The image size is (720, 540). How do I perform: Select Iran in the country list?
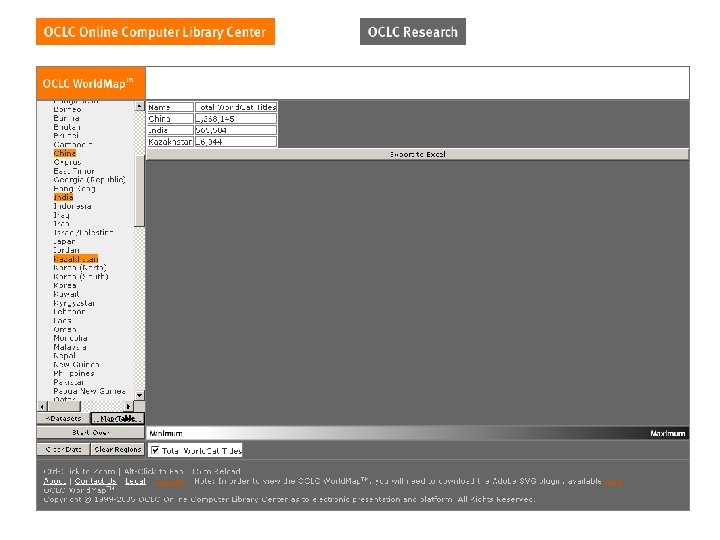click(61, 224)
